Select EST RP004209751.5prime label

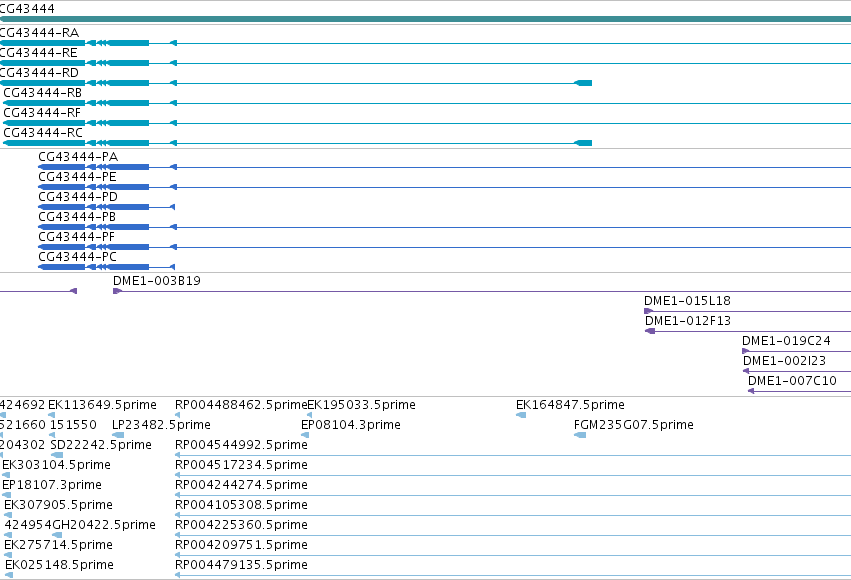click(242, 545)
